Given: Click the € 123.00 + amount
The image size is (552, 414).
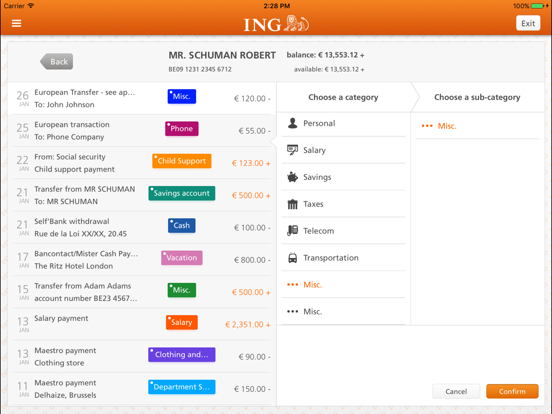Looking at the screenshot, I should [251, 163].
